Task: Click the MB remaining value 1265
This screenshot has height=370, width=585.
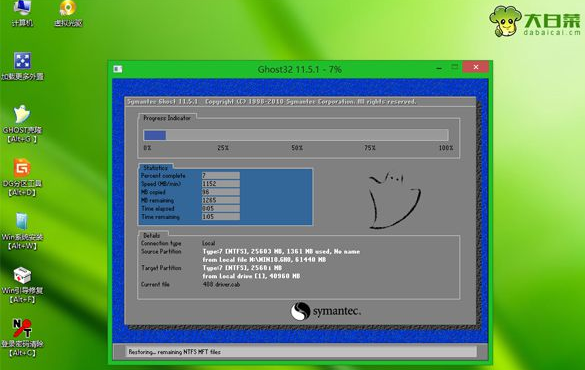Action: [x=220, y=200]
